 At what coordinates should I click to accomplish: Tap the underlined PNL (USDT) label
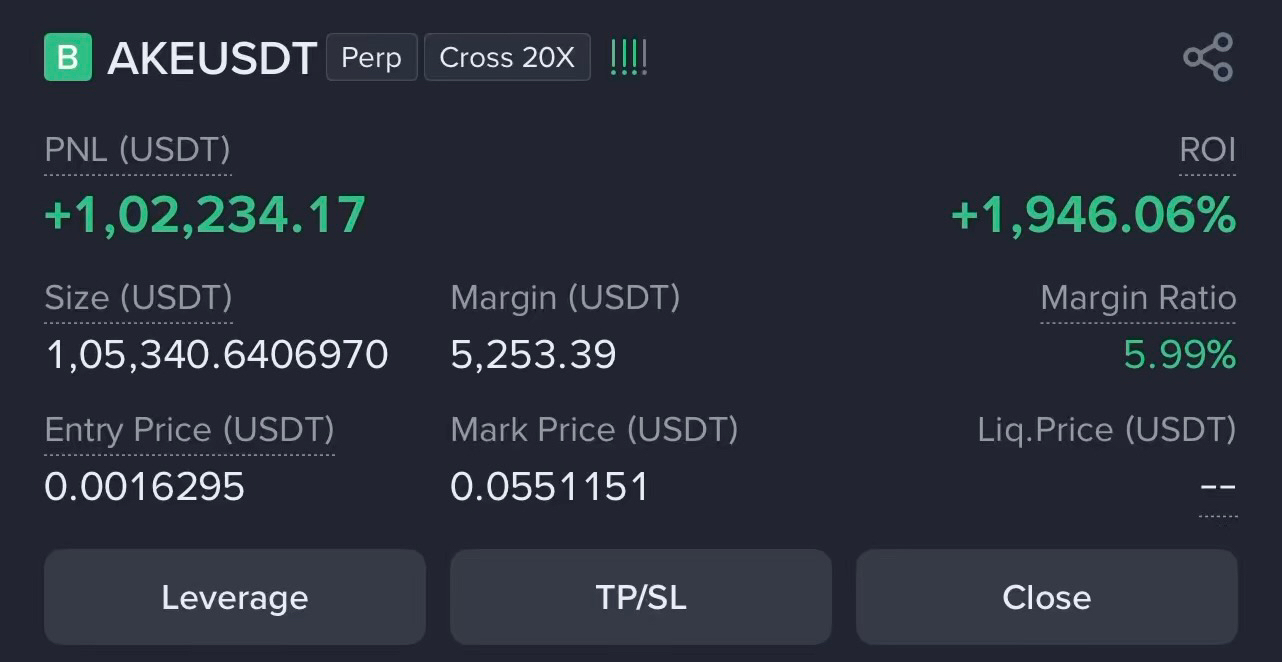(138, 150)
